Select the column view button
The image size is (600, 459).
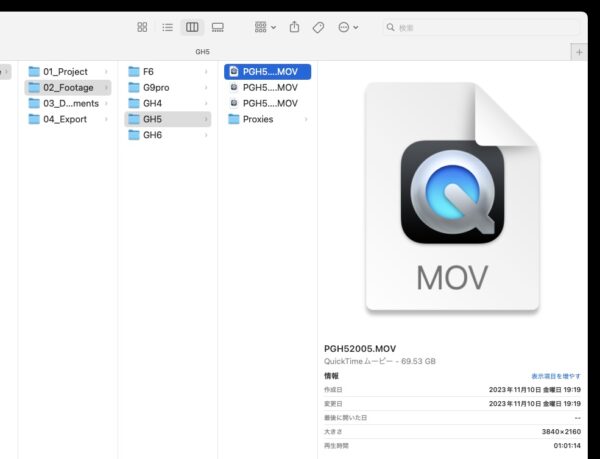click(x=192, y=27)
